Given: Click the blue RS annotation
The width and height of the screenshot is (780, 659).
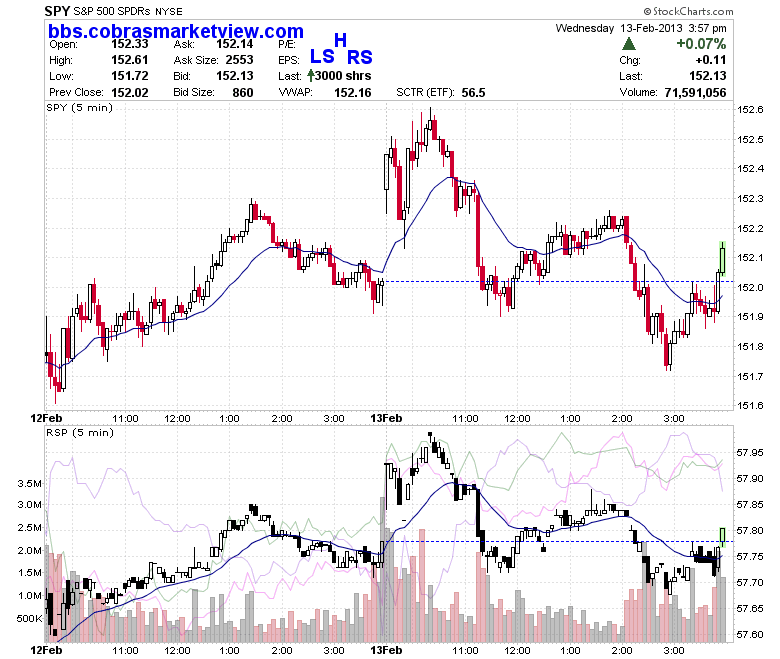Looking at the screenshot, I should 360,57.
